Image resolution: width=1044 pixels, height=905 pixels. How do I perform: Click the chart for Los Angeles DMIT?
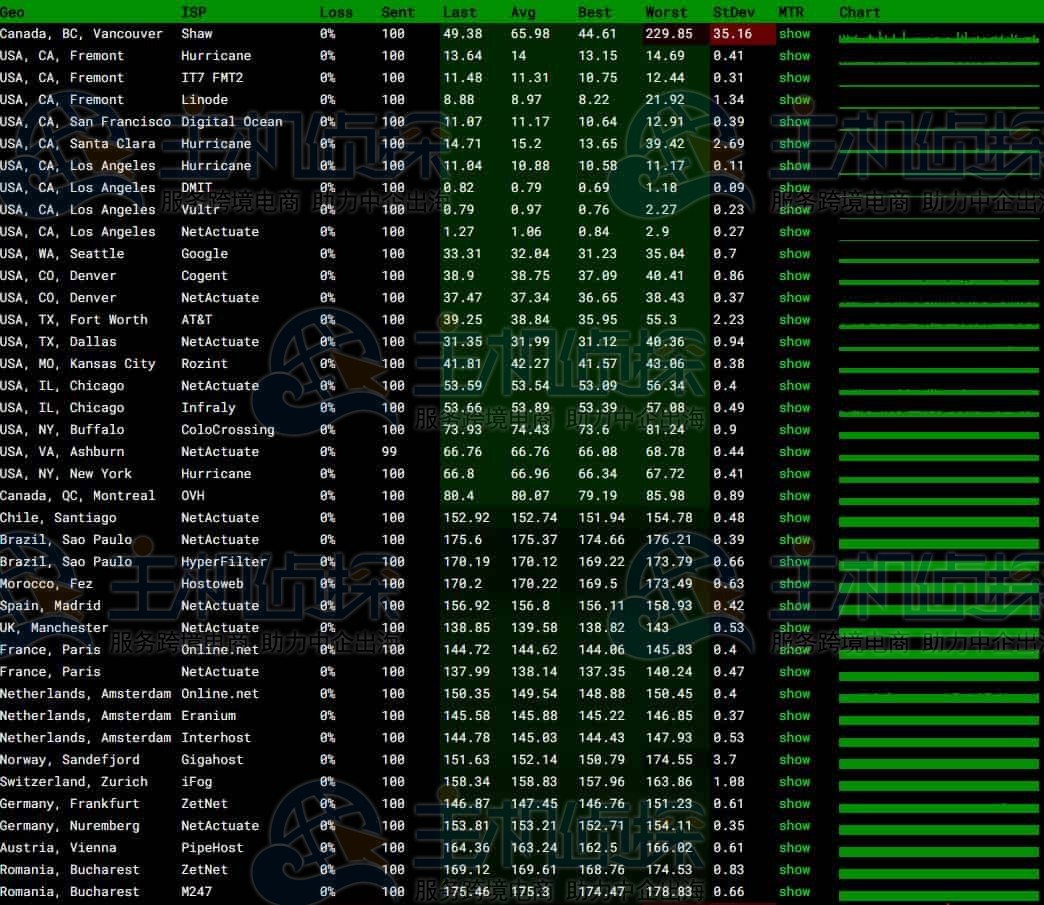[938, 190]
